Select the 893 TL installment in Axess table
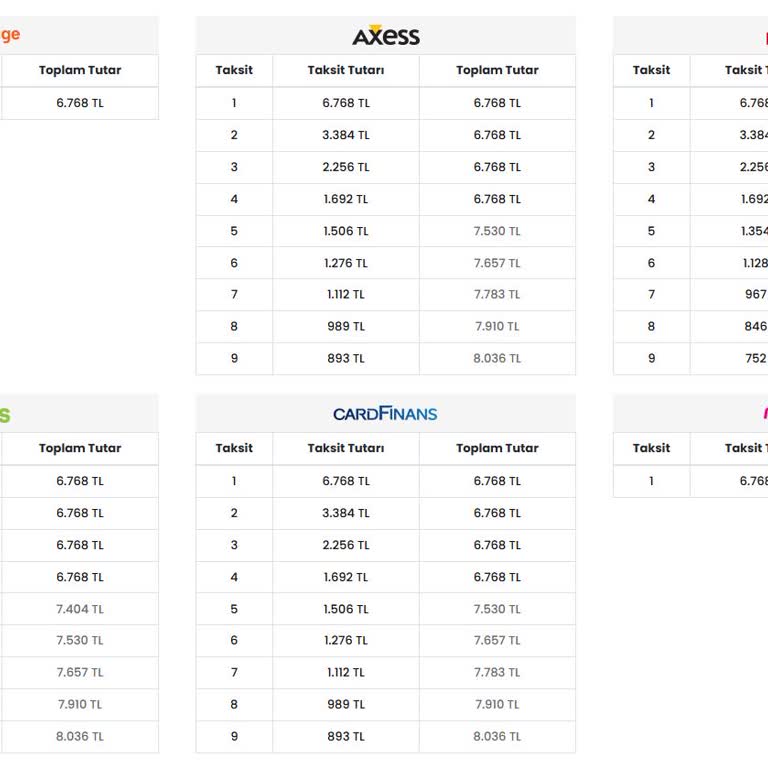Screen dimensions: 768x768 point(346,358)
